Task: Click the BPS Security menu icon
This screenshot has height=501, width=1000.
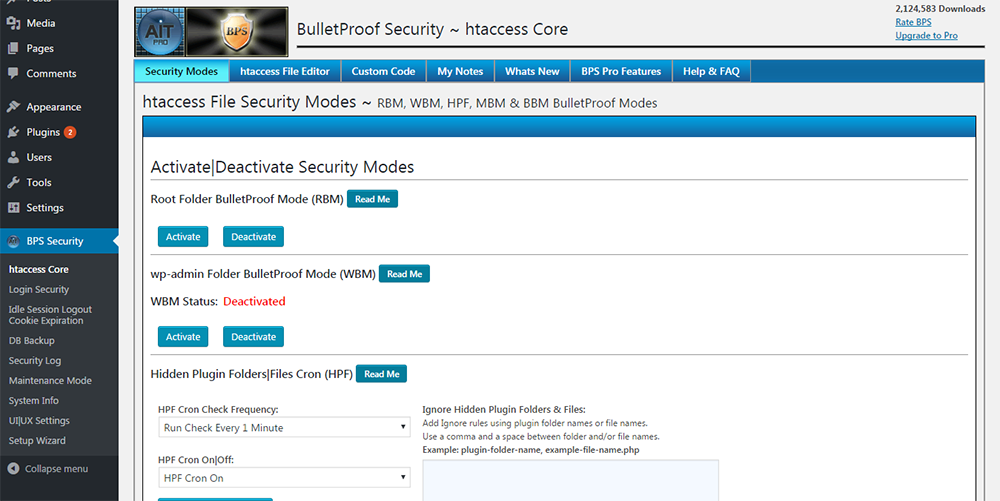Action: point(13,241)
